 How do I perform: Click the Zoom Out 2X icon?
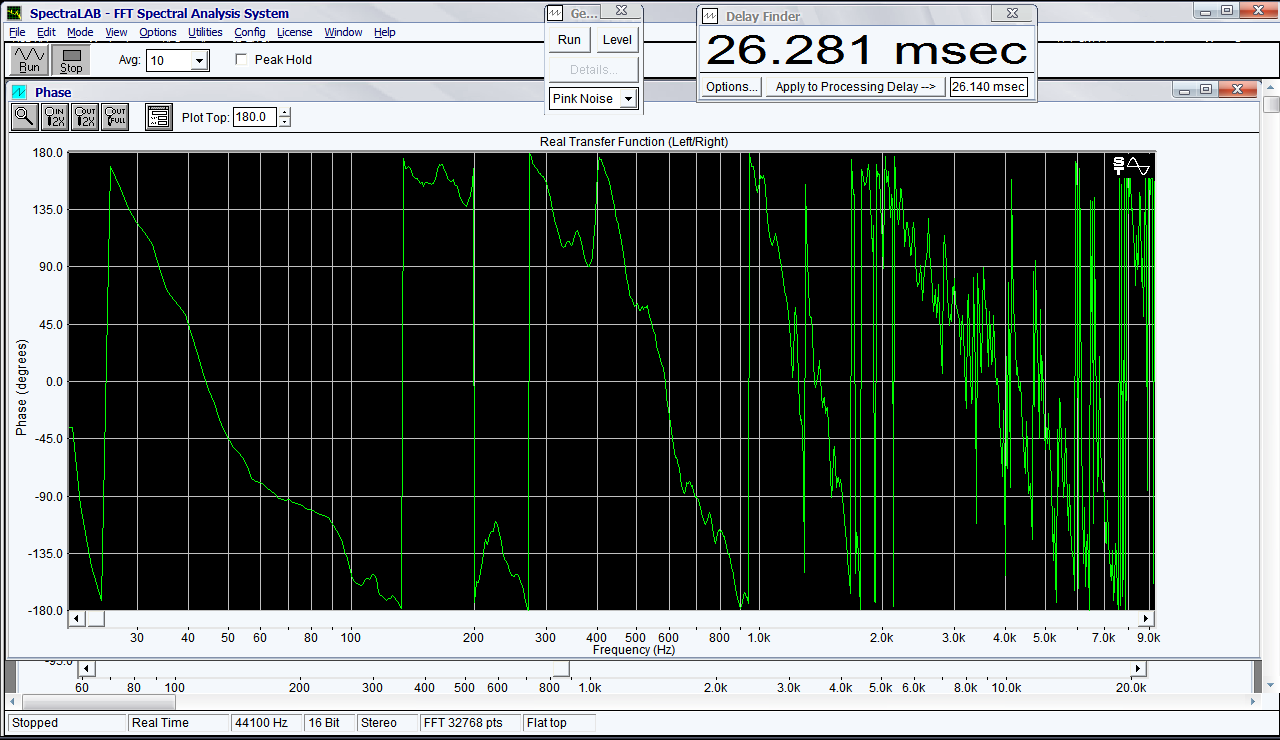click(x=85, y=117)
